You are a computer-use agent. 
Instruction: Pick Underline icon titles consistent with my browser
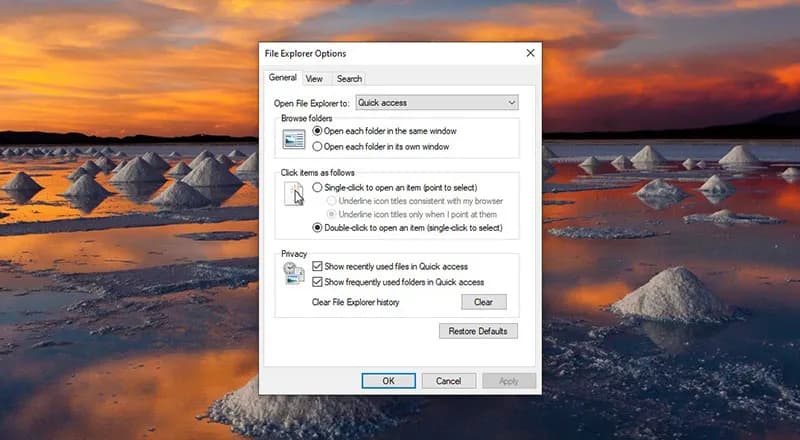point(332,200)
